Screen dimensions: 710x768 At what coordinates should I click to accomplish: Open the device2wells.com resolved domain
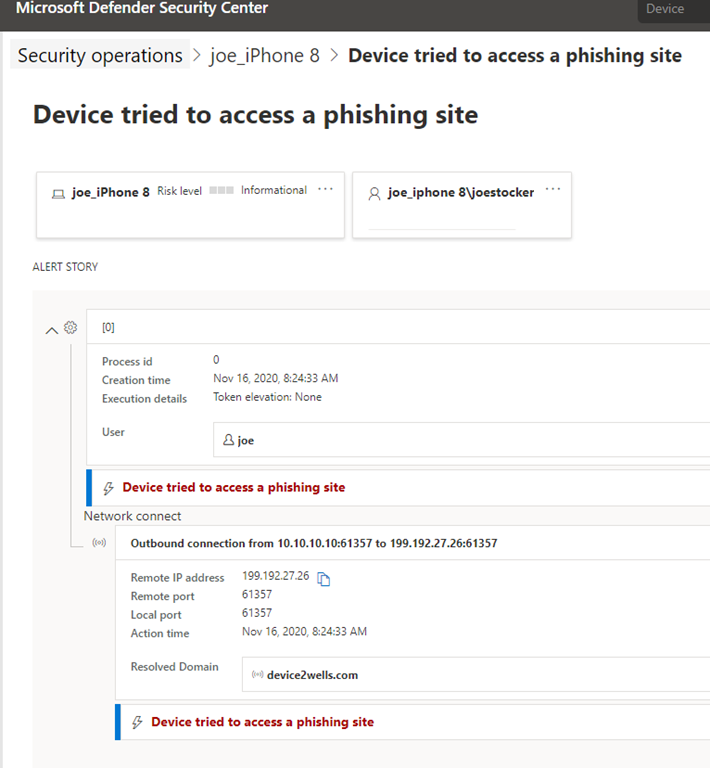[x=312, y=675]
